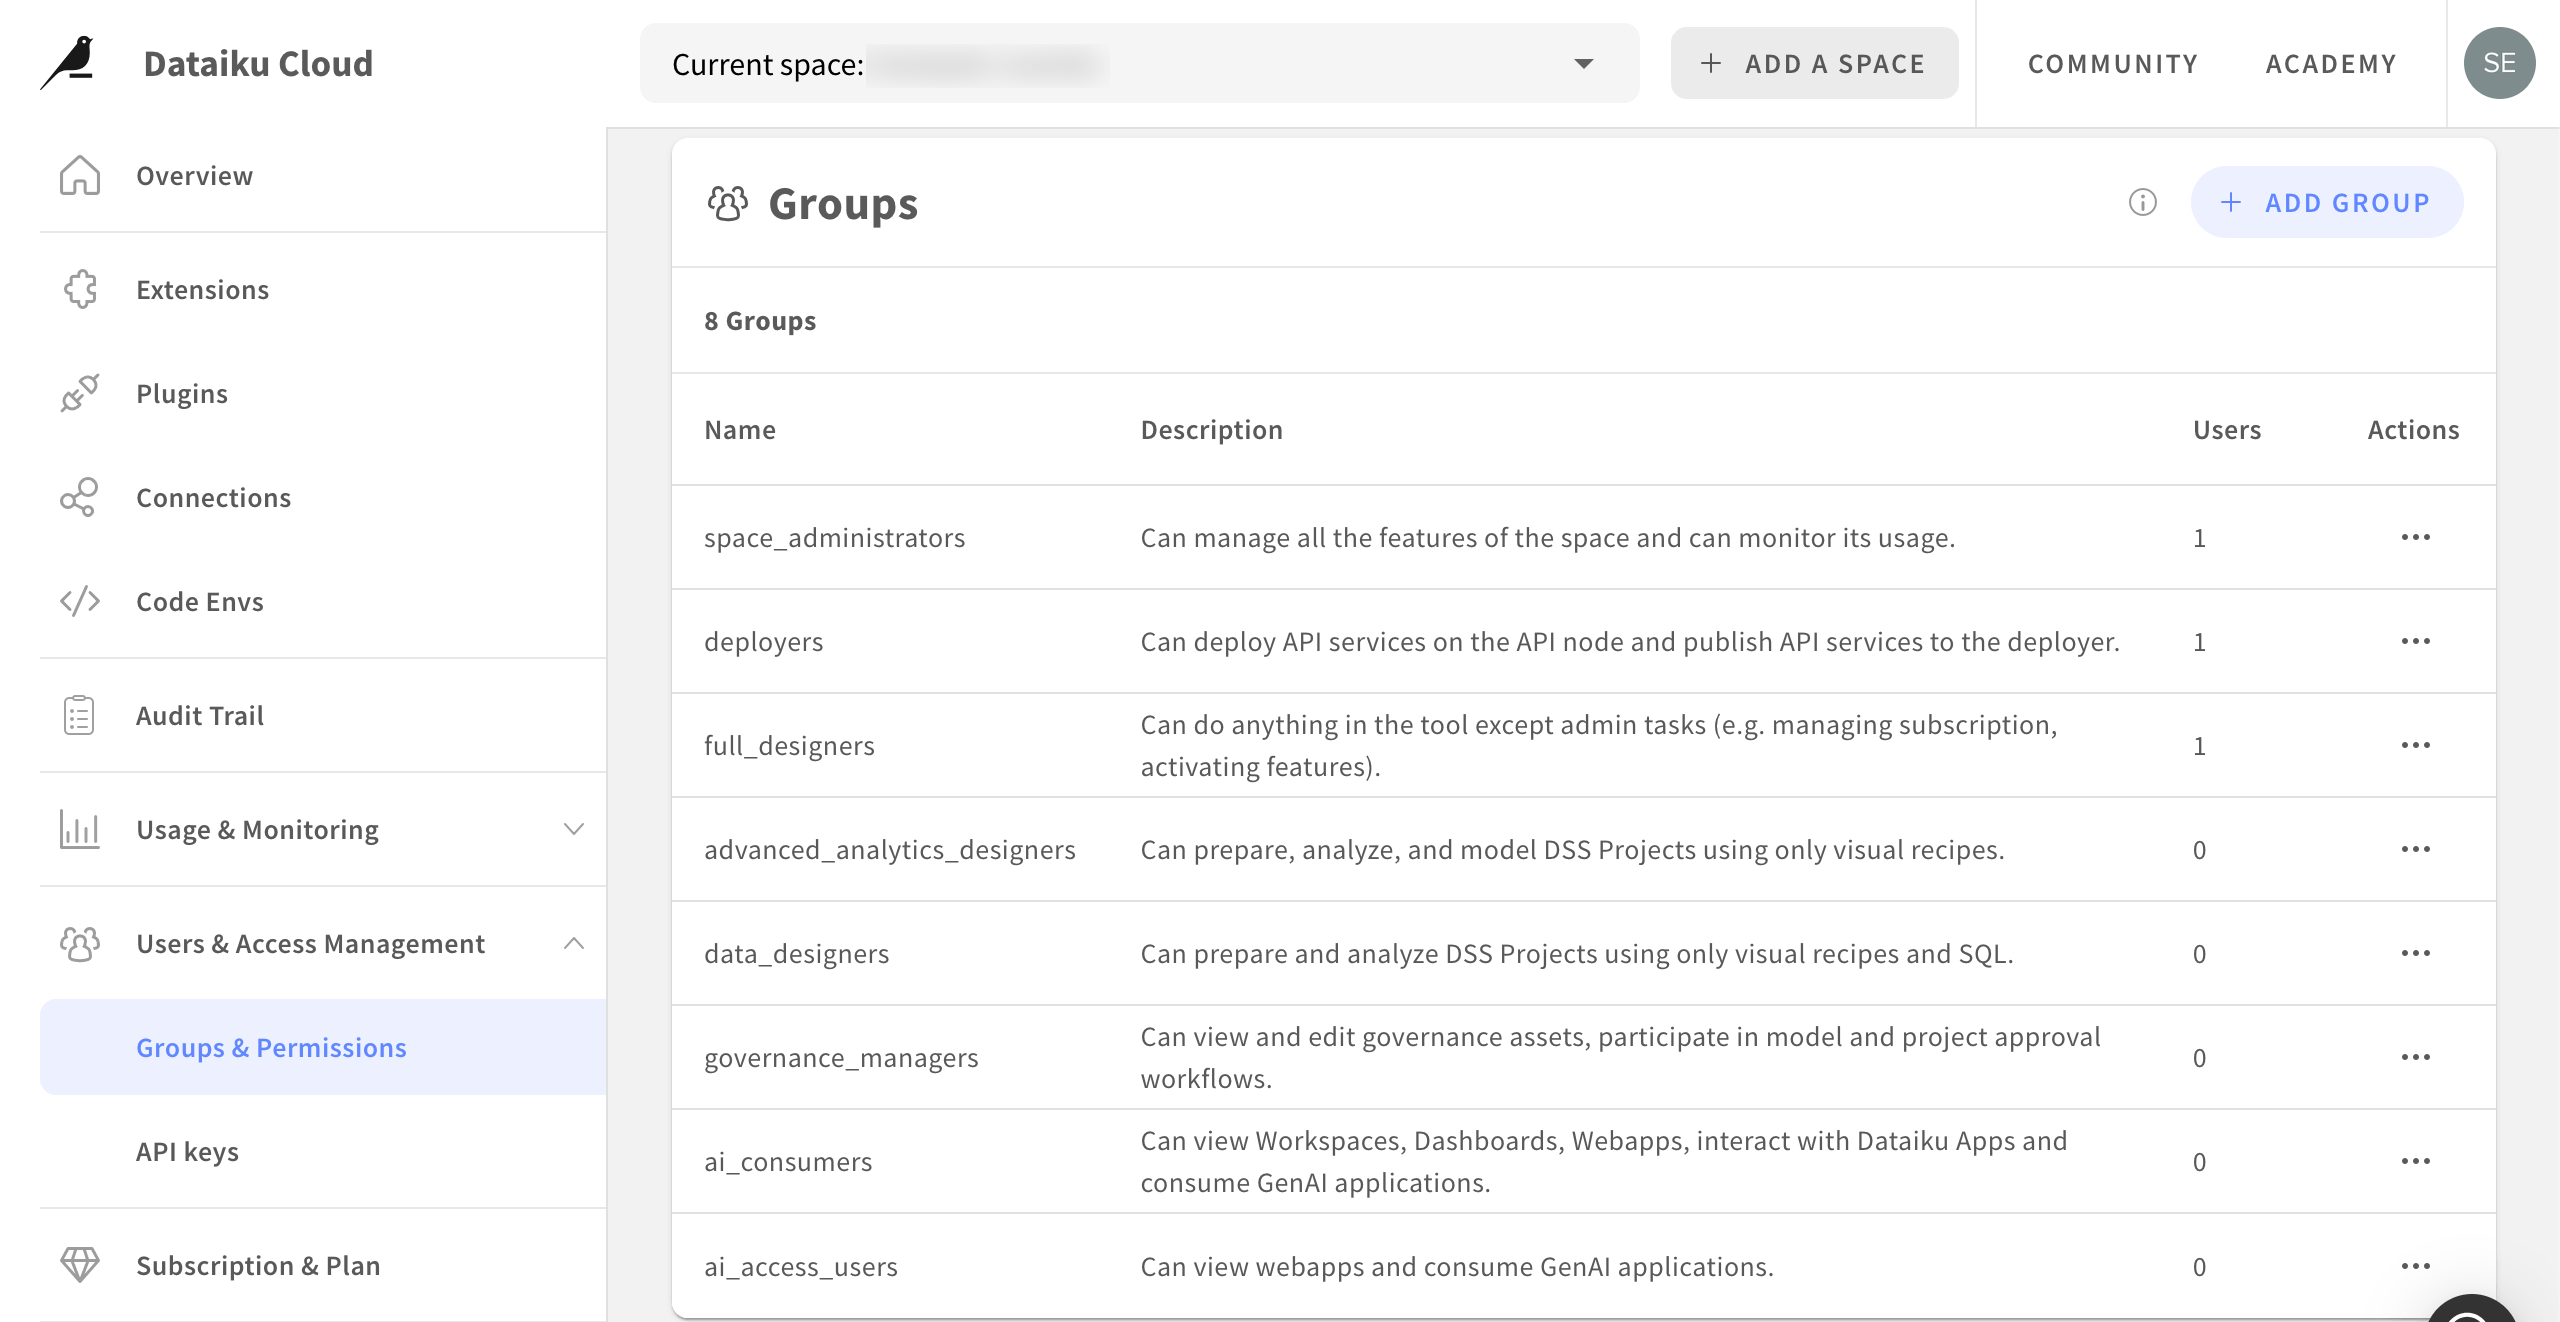Viewport: 2560px width, 1322px height.
Task: Click the Groups info icon
Action: [x=2143, y=203]
